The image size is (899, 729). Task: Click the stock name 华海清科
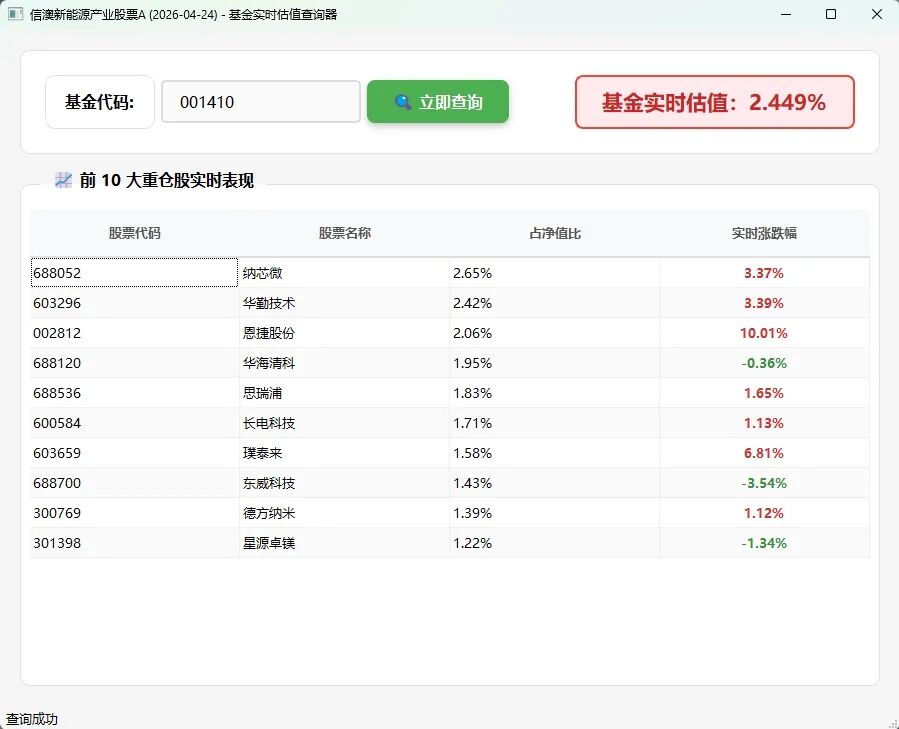pos(269,363)
